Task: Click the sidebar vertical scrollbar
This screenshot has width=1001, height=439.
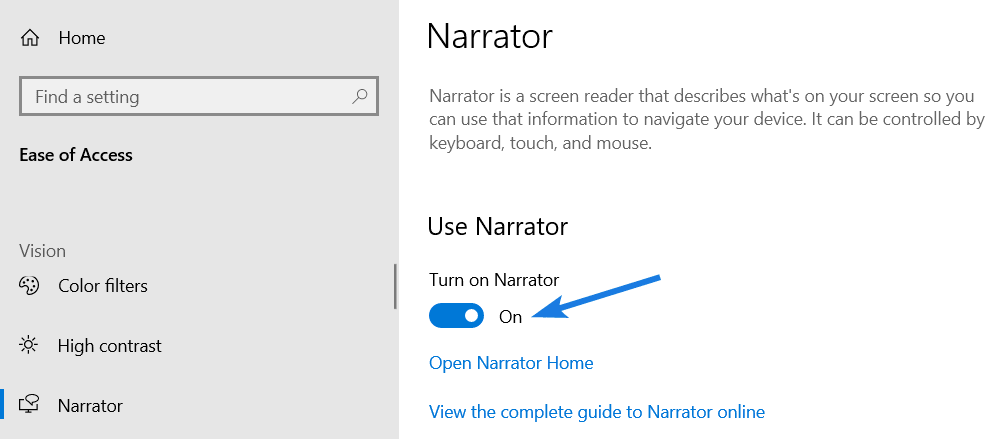Action: 395,287
